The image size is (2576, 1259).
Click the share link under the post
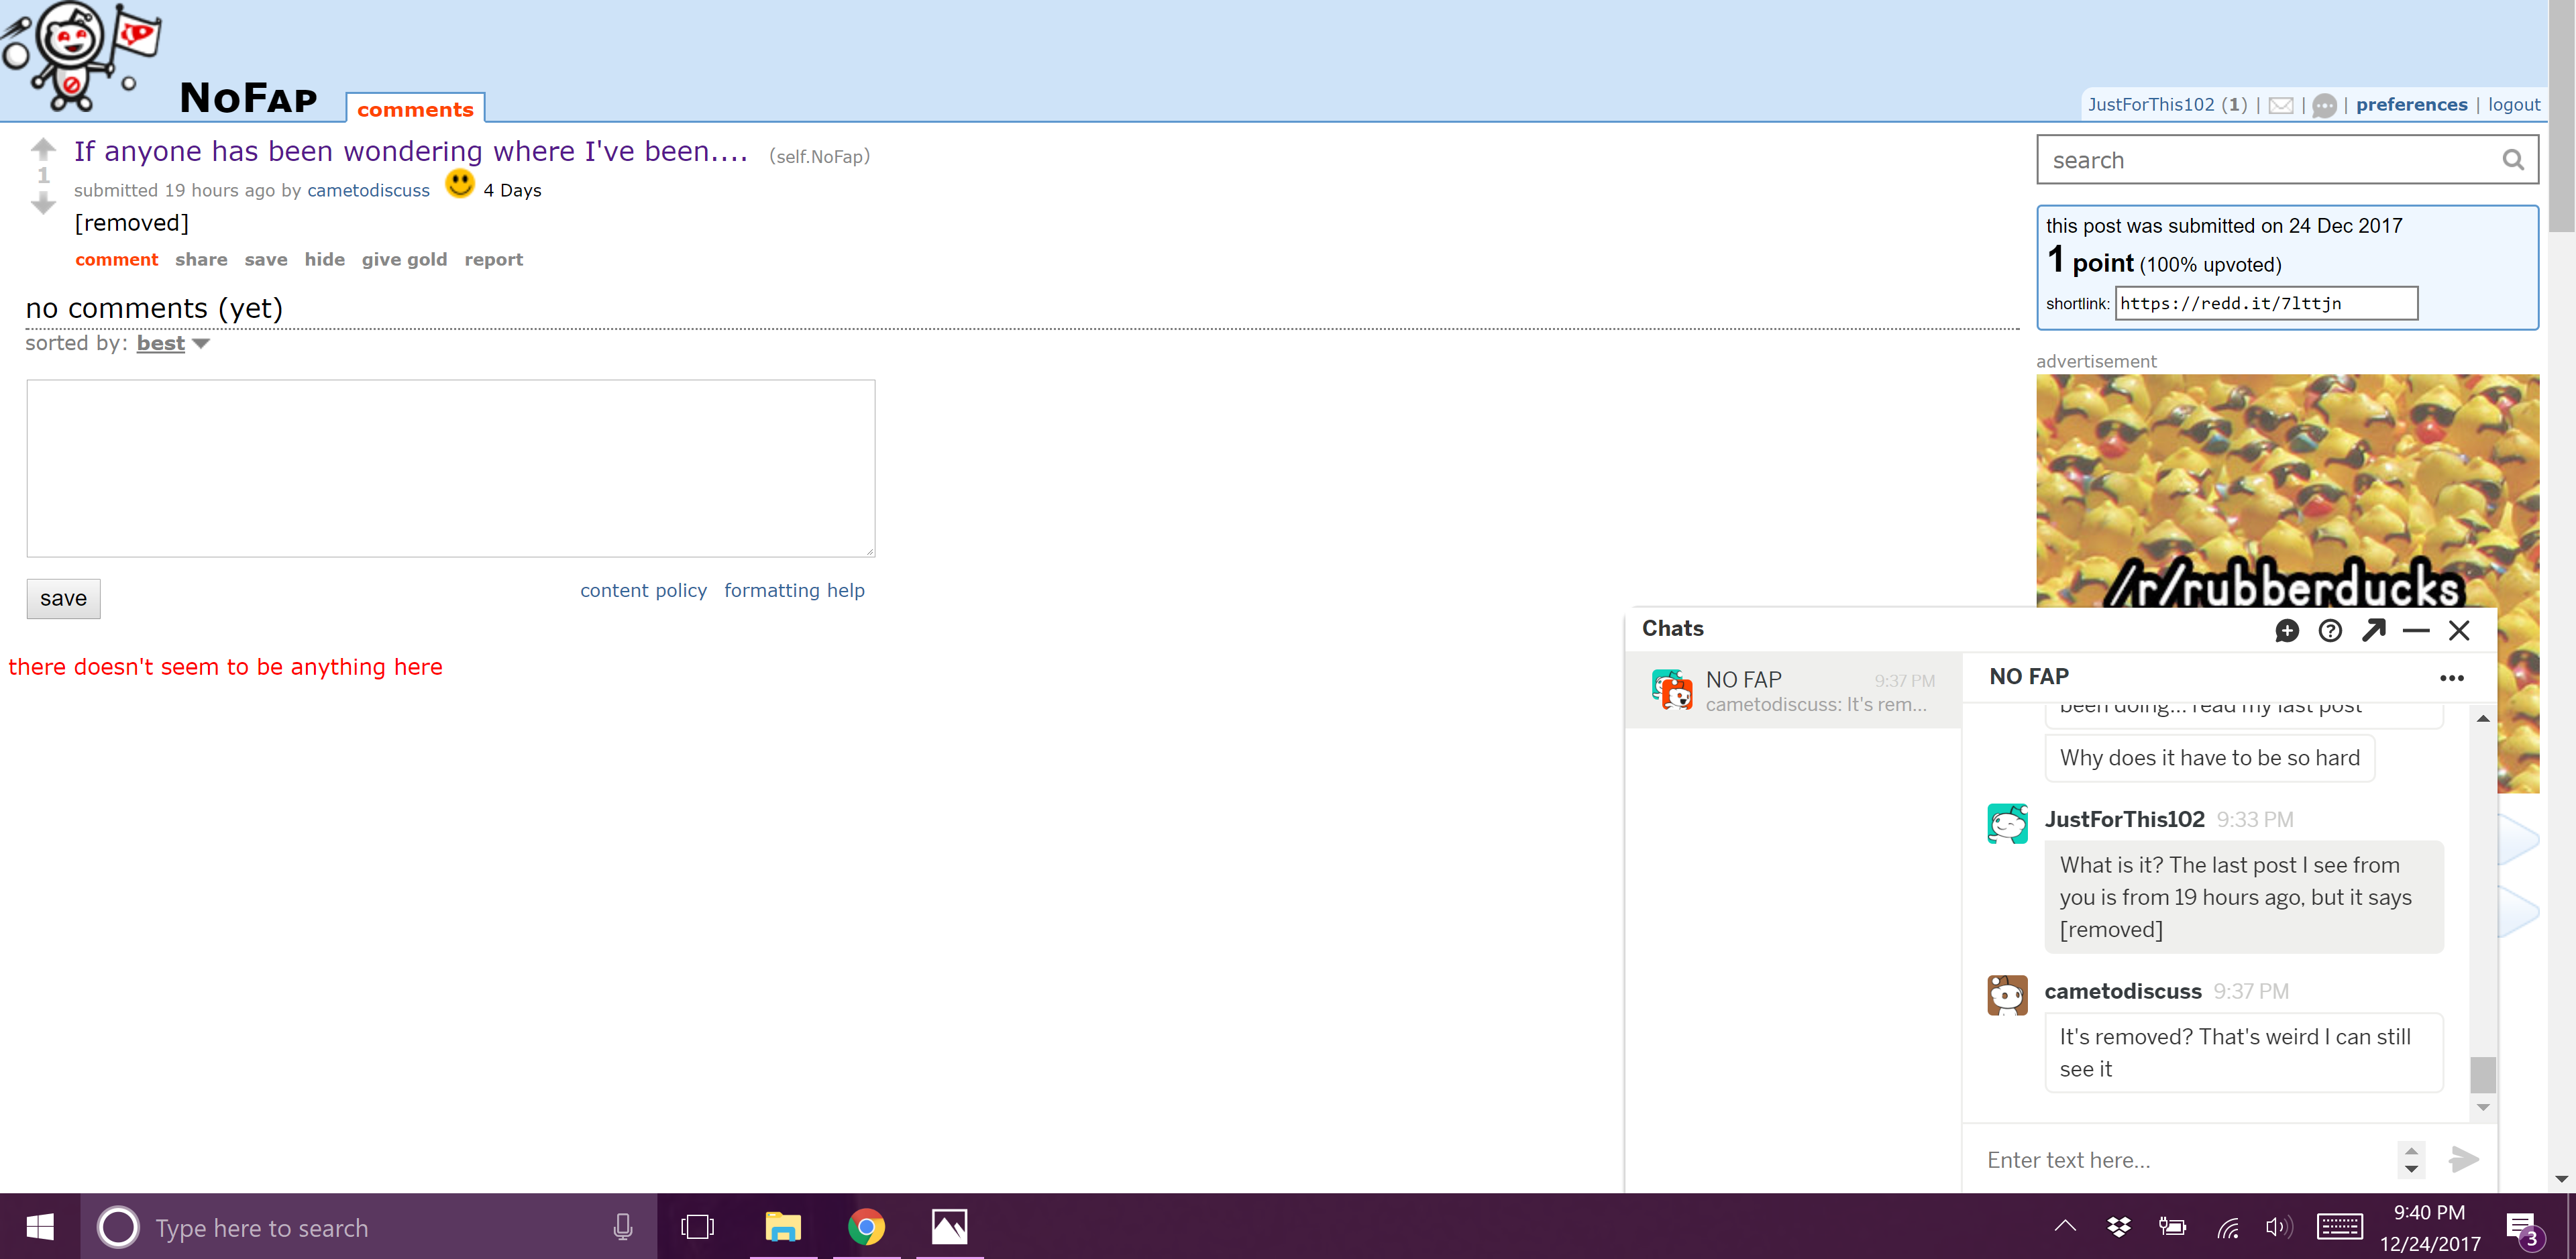[201, 260]
